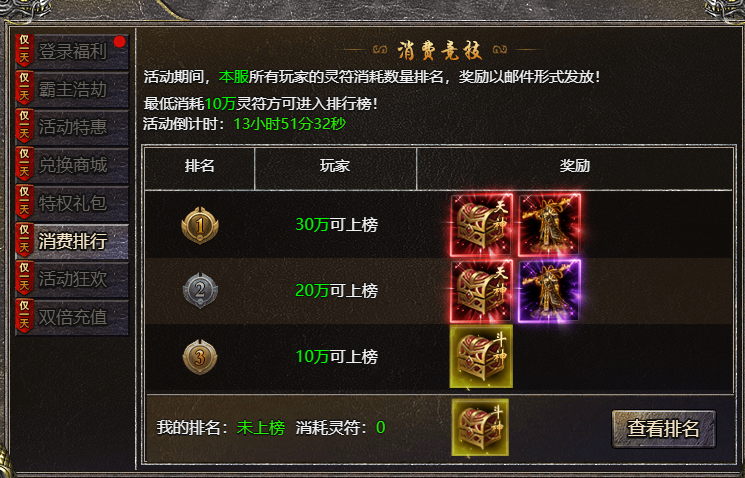Open the 兑换商城 tab
The width and height of the screenshot is (745, 478).
point(72,165)
